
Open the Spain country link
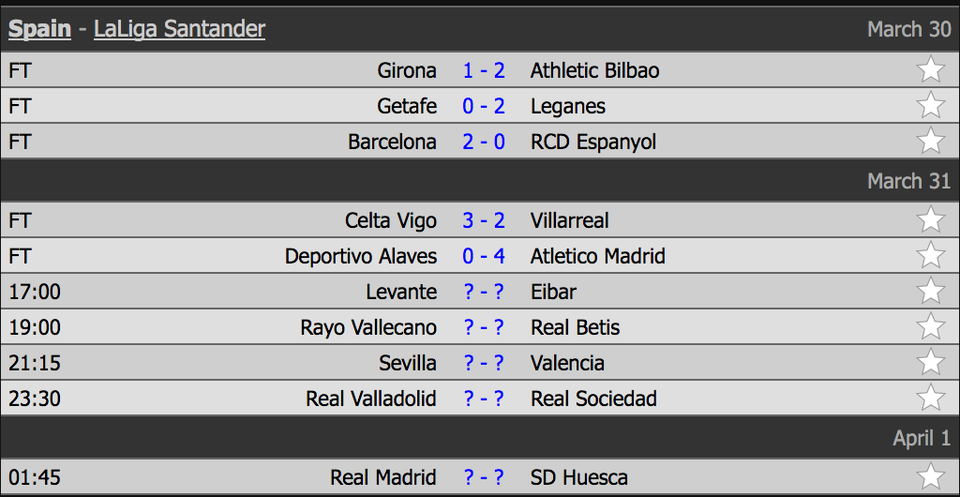40,29
